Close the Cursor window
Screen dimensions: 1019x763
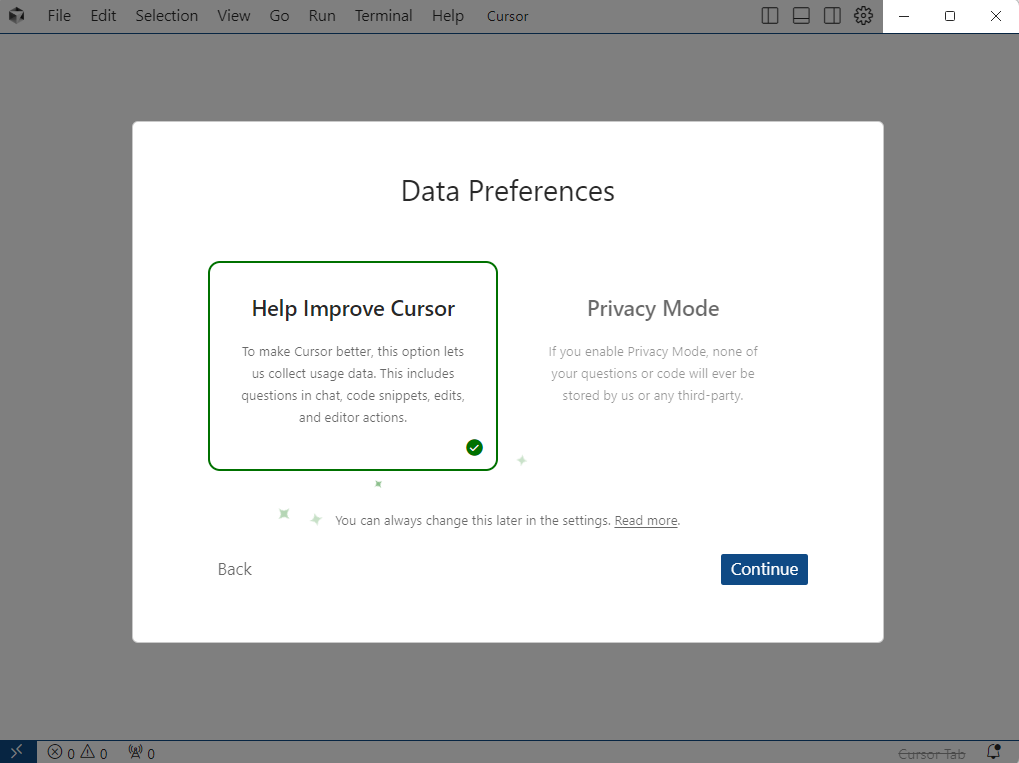(x=996, y=16)
